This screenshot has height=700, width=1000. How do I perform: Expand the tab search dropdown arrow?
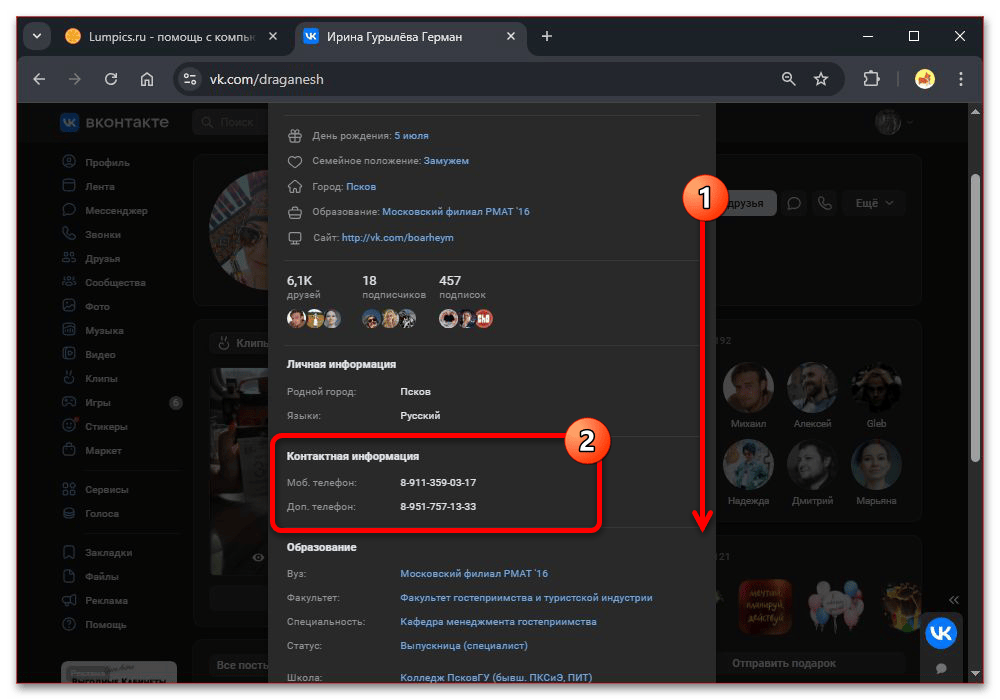pyautogui.click(x=38, y=37)
